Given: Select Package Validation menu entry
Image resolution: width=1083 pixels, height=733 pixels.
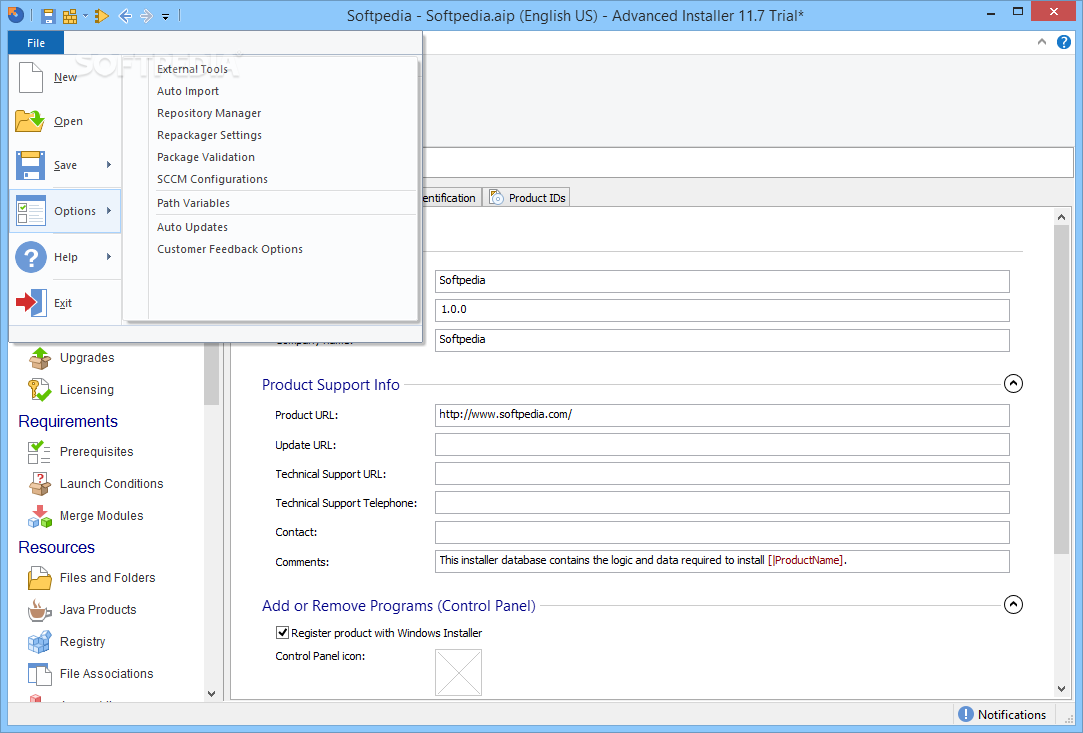Looking at the screenshot, I should pyautogui.click(x=206, y=158).
